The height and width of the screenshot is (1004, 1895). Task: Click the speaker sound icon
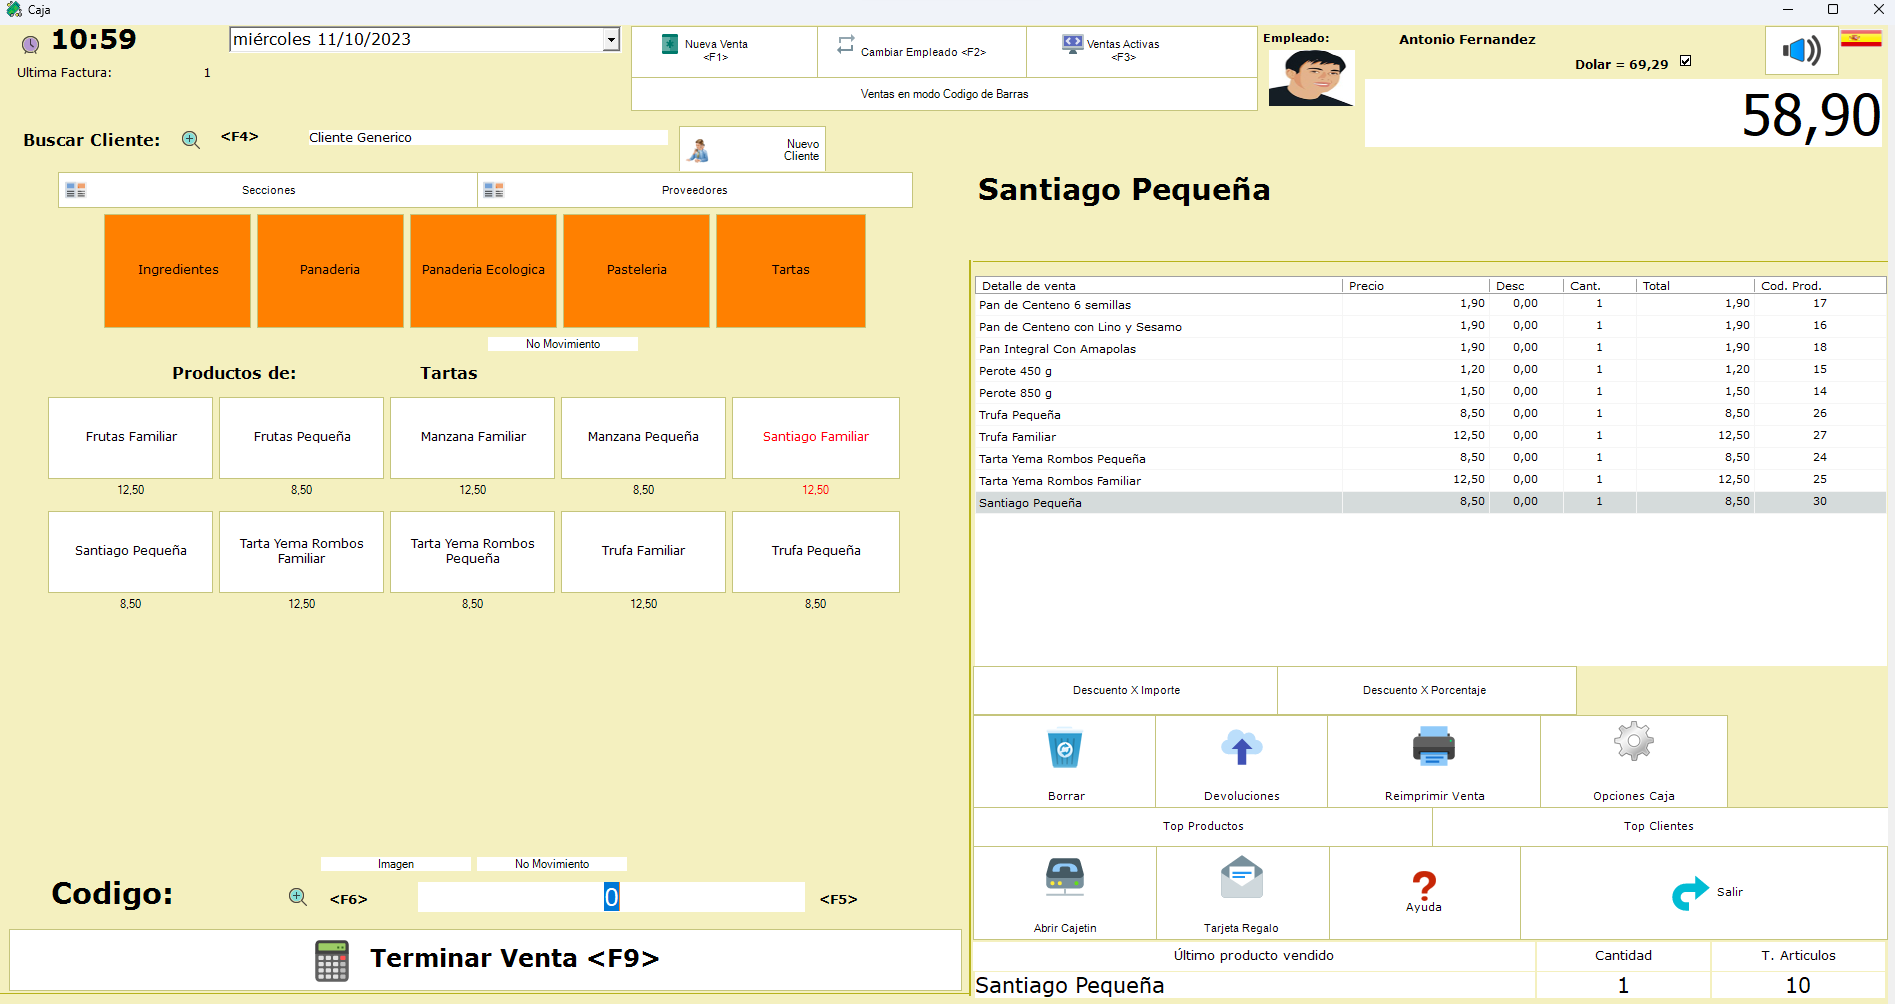[x=1801, y=50]
